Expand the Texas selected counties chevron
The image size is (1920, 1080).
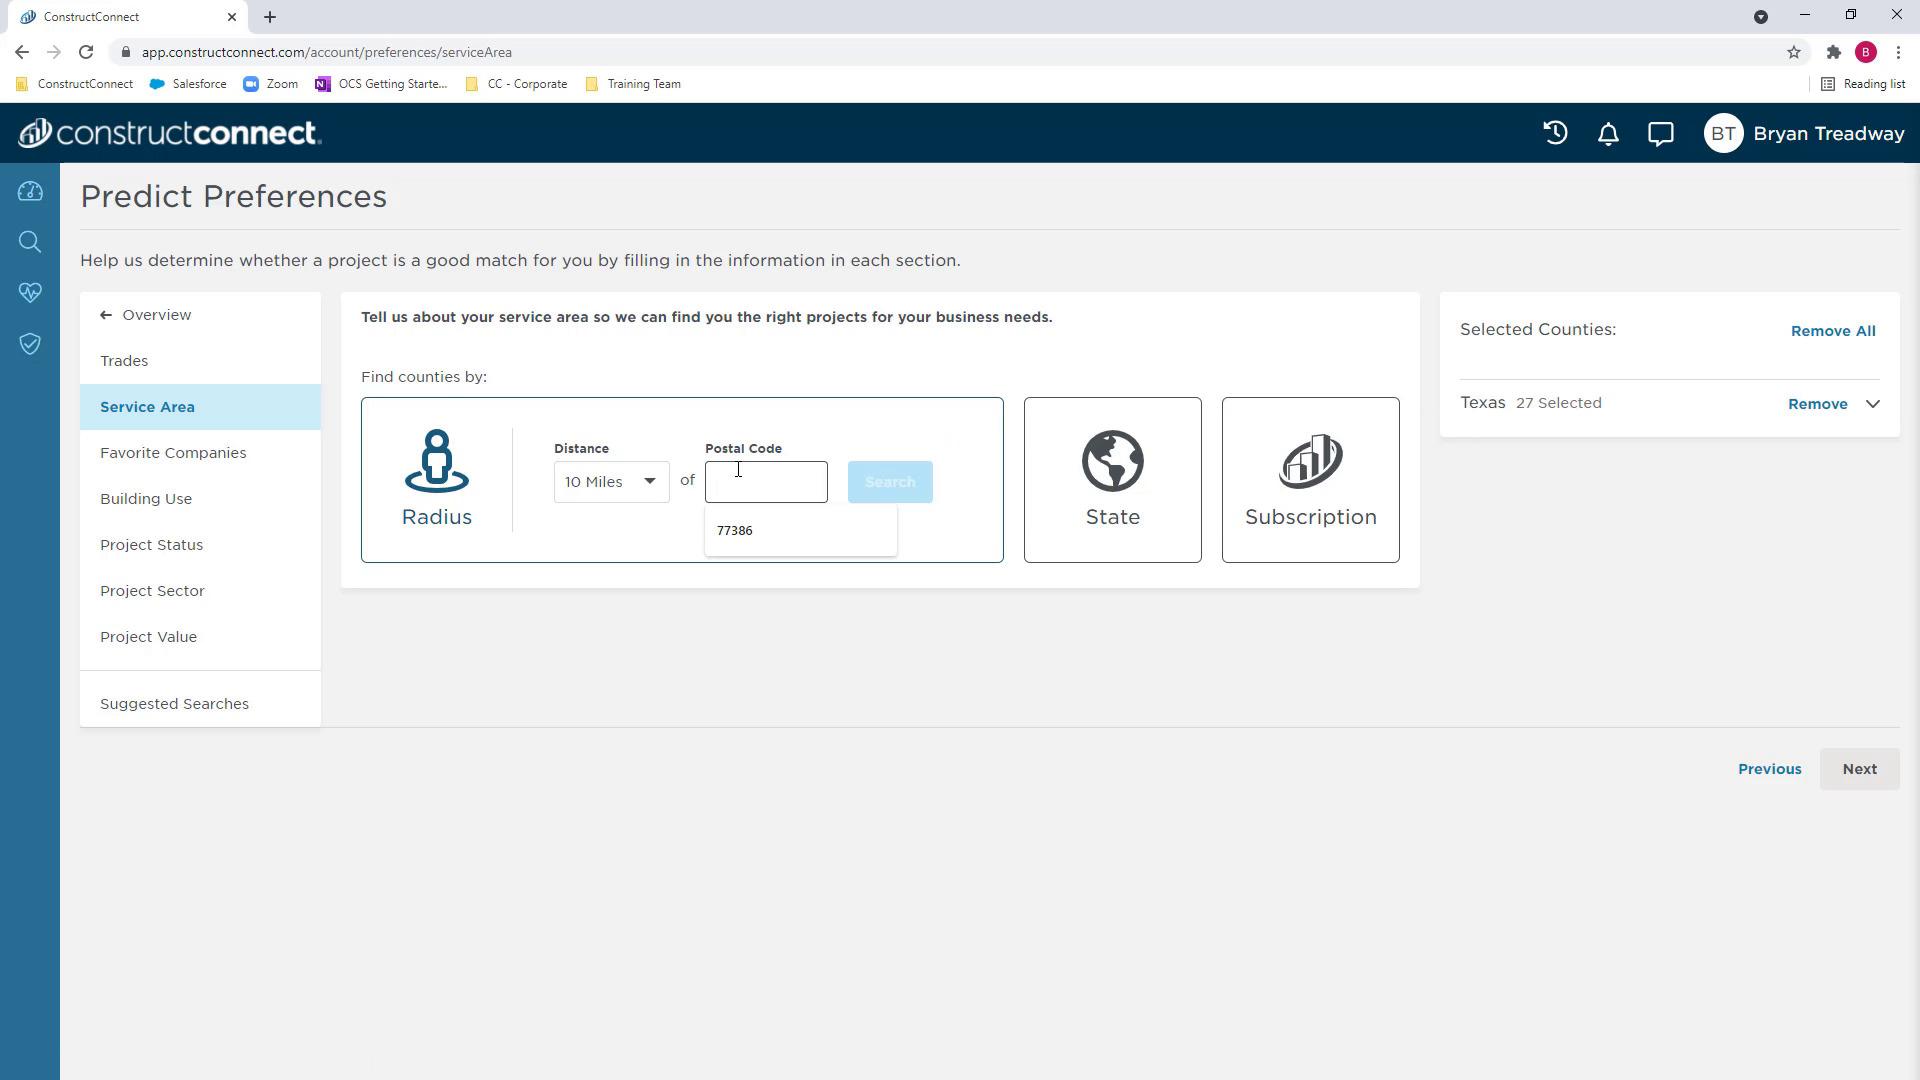pyautogui.click(x=1873, y=404)
